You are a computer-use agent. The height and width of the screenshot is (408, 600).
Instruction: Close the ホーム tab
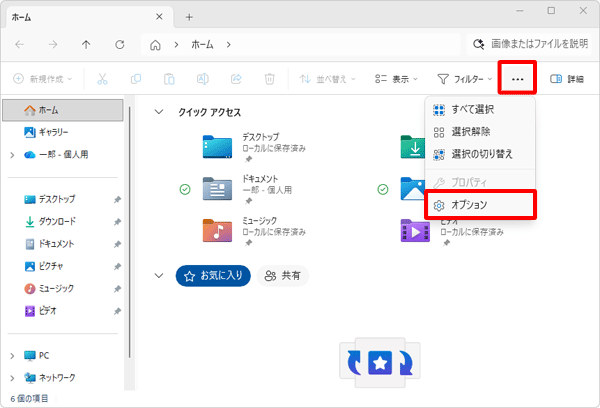(159, 17)
